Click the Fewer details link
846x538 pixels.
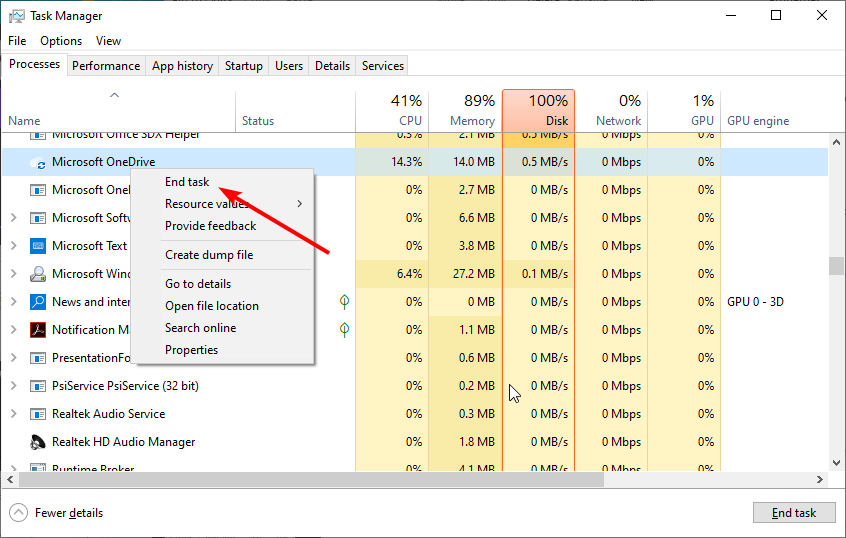(69, 513)
